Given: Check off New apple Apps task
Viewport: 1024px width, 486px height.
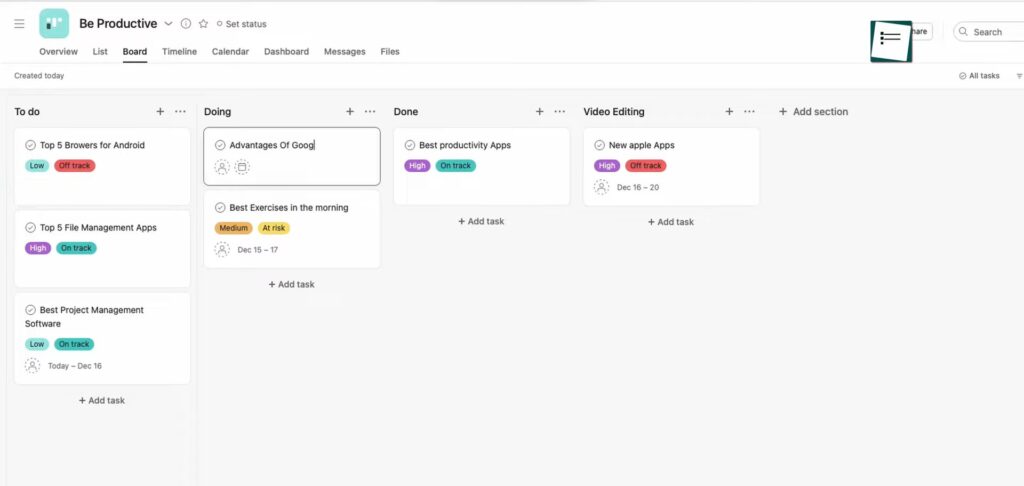Looking at the screenshot, I should point(600,145).
